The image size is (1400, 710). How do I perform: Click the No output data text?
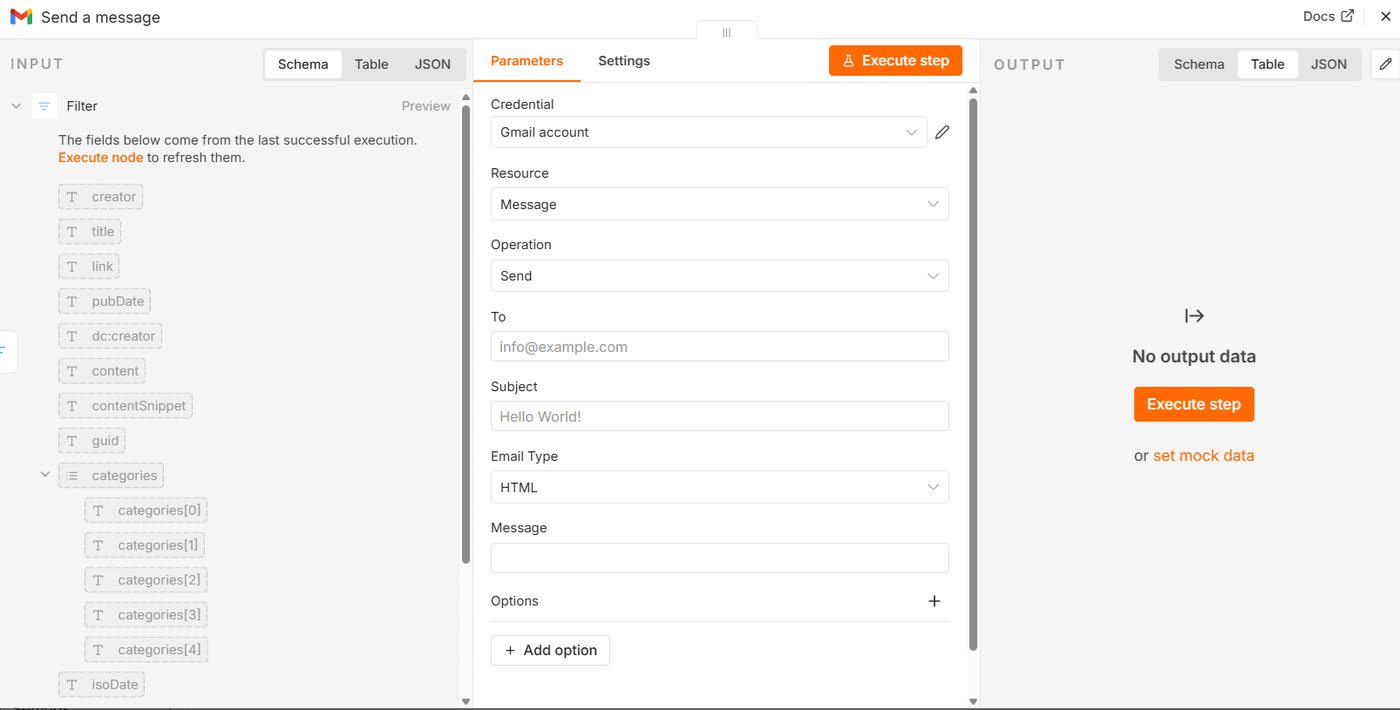pyautogui.click(x=1194, y=357)
